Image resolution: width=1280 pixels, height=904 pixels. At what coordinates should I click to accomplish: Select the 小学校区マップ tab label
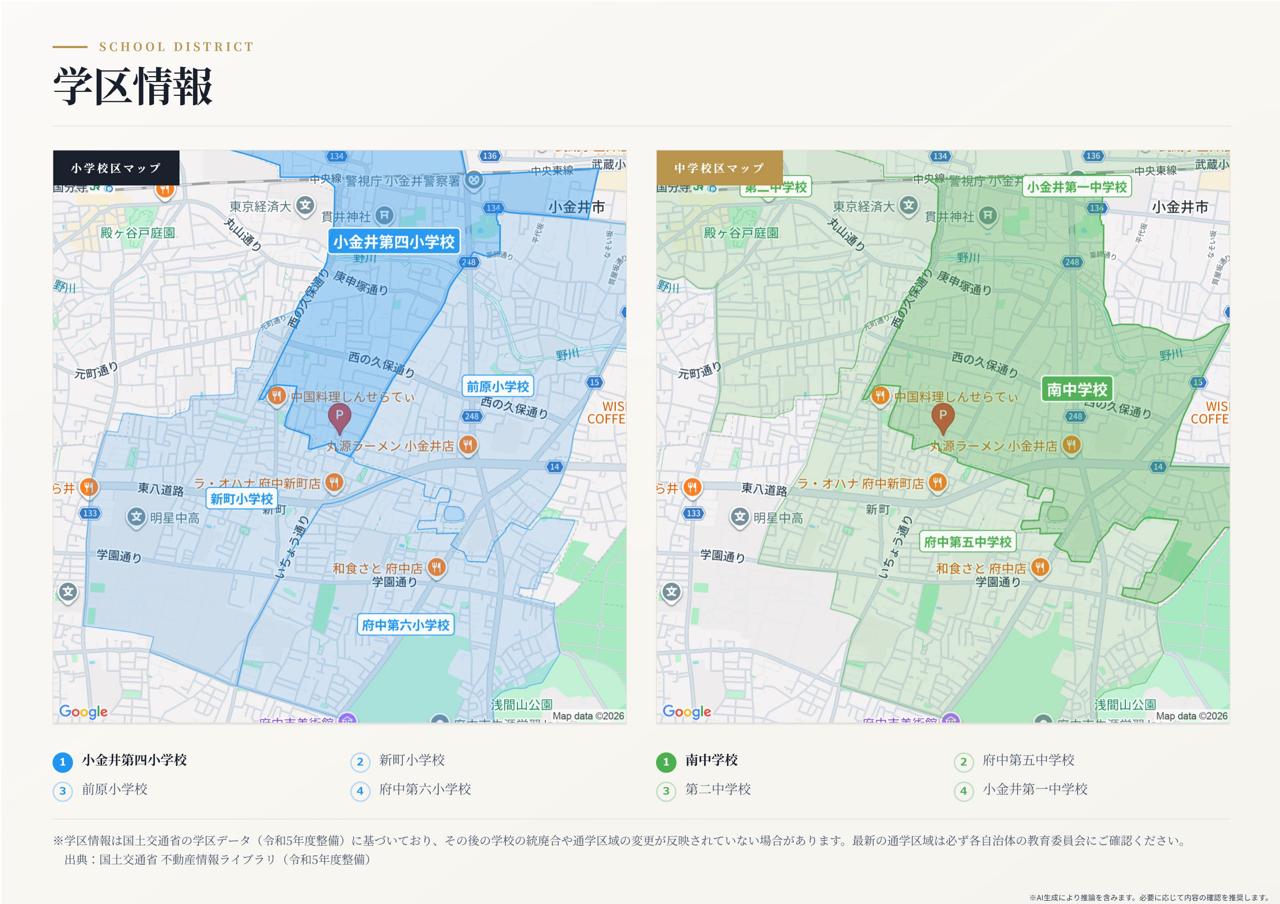[x=116, y=168]
